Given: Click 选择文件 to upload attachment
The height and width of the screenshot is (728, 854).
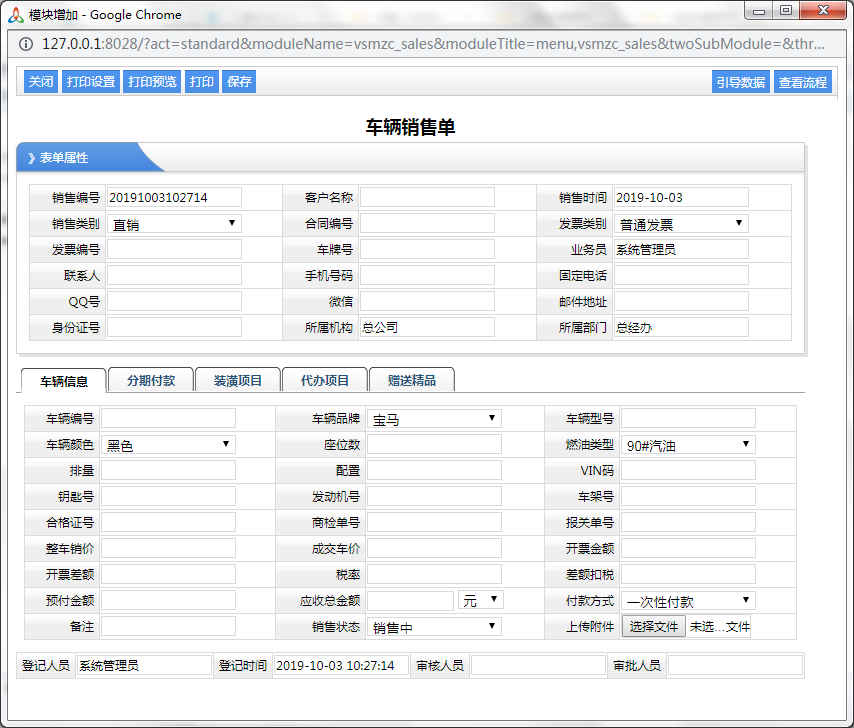Looking at the screenshot, I should pos(653,627).
